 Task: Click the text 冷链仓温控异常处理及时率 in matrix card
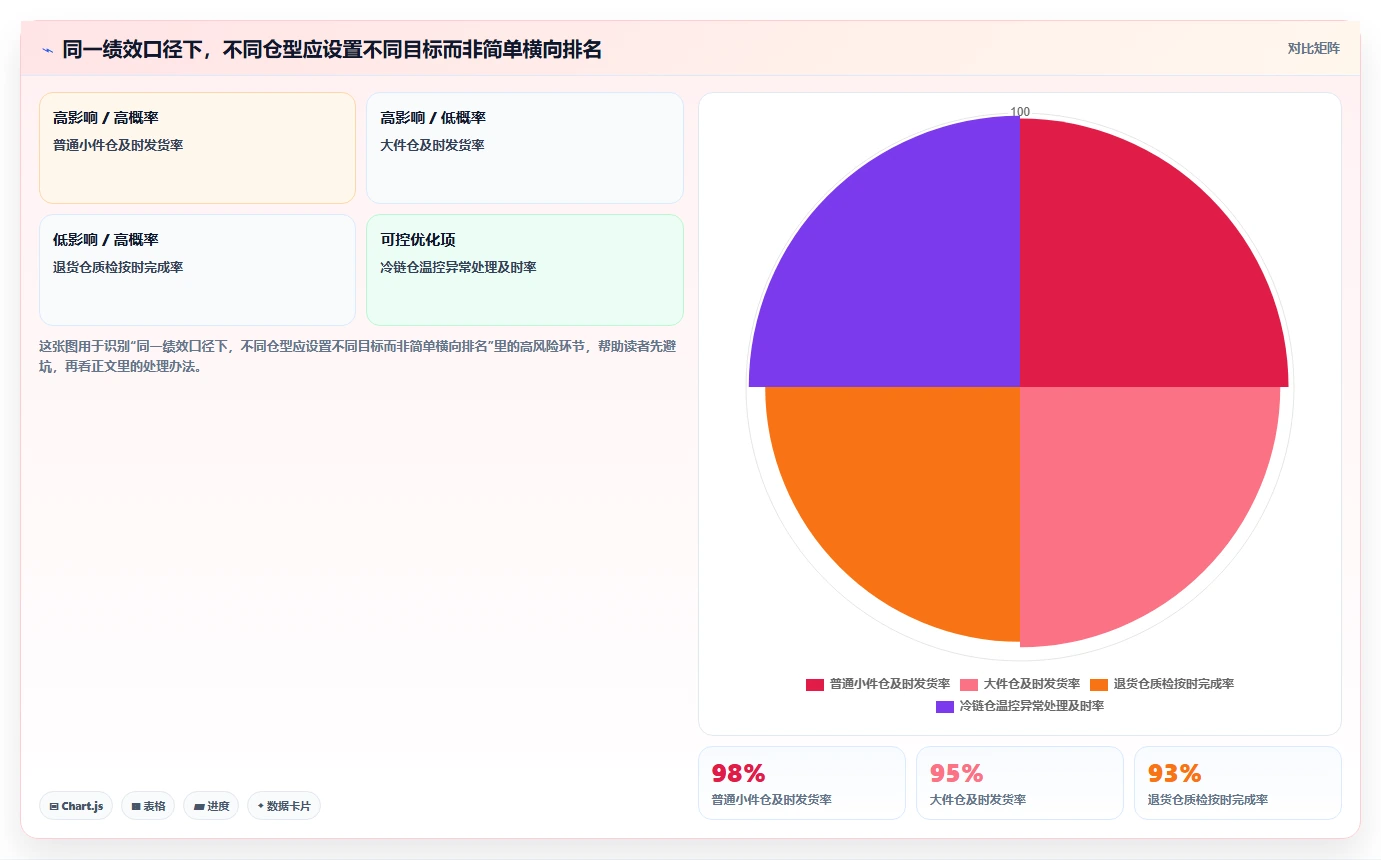pyautogui.click(x=459, y=267)
